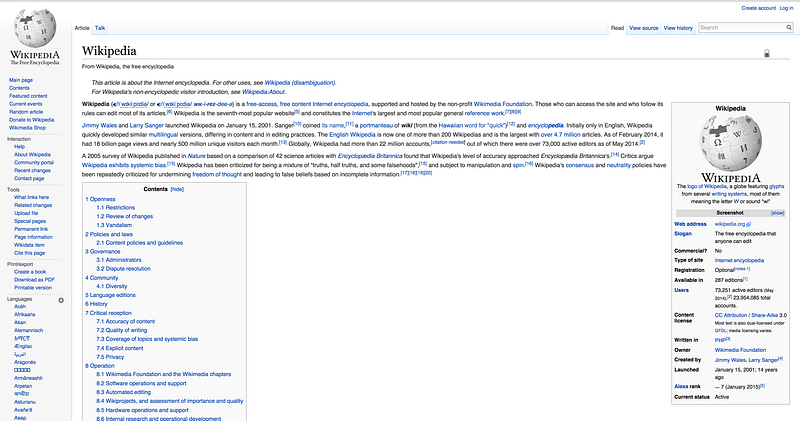This screenshot has height=421, width=800.
Task: Click the Log in link
Action: [x=786, y=8]
